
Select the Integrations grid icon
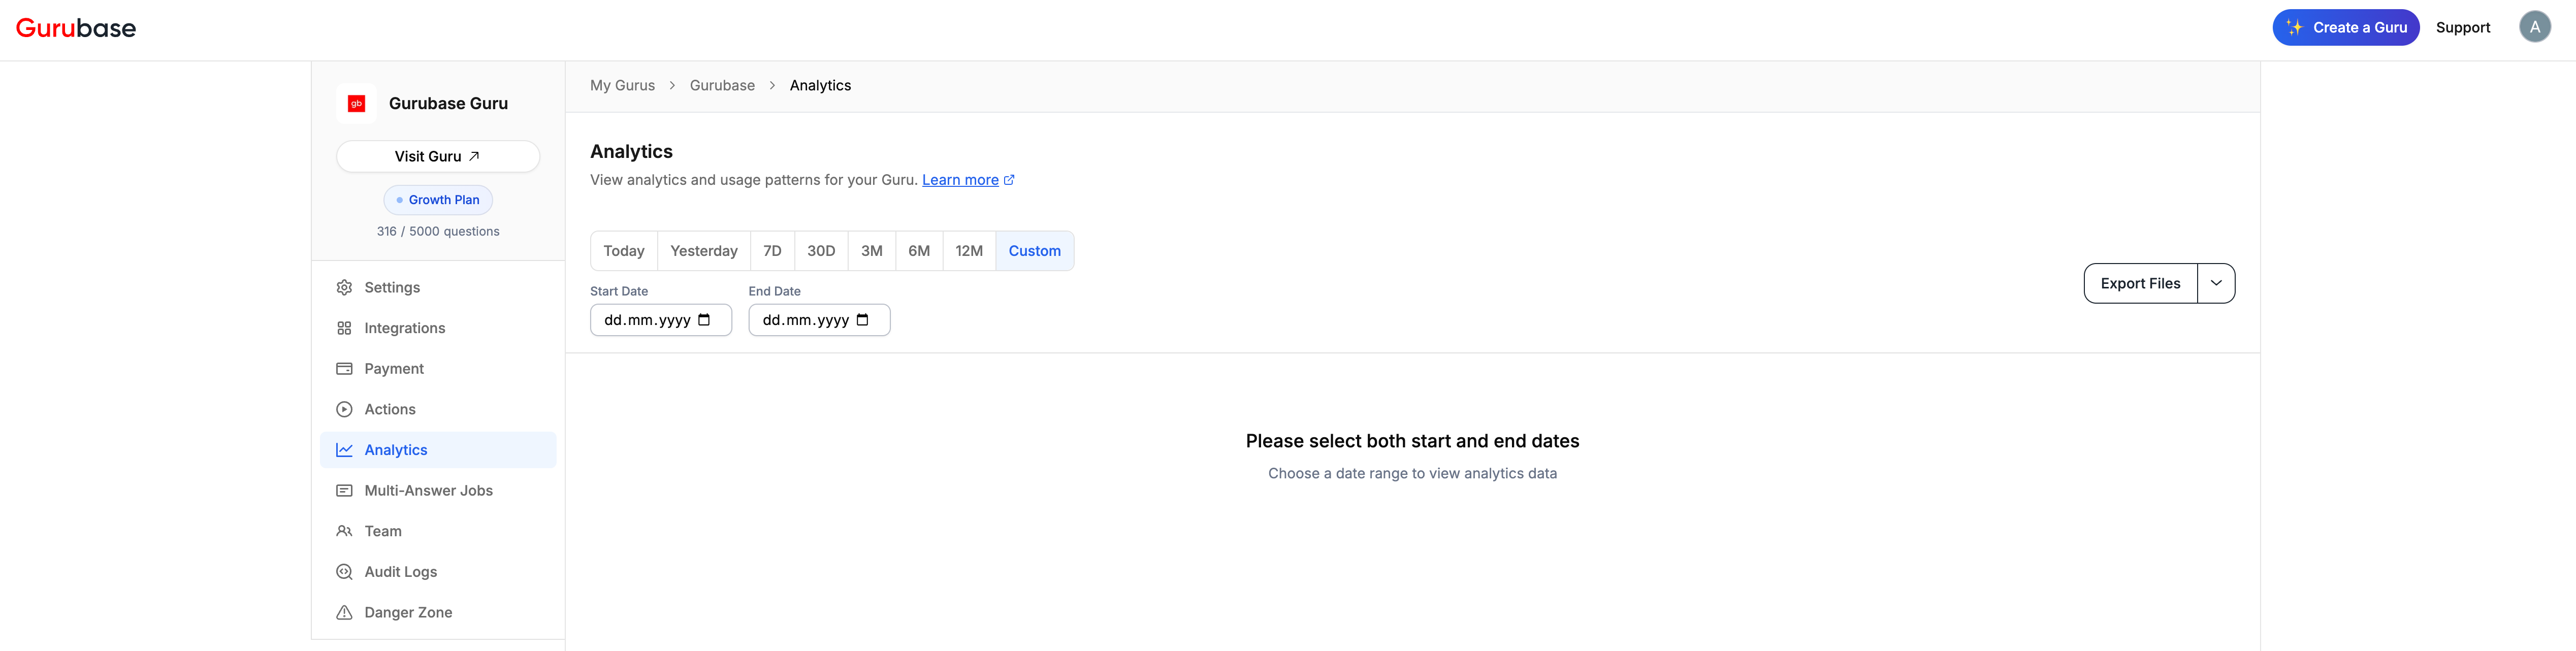[x=344, y=327]
